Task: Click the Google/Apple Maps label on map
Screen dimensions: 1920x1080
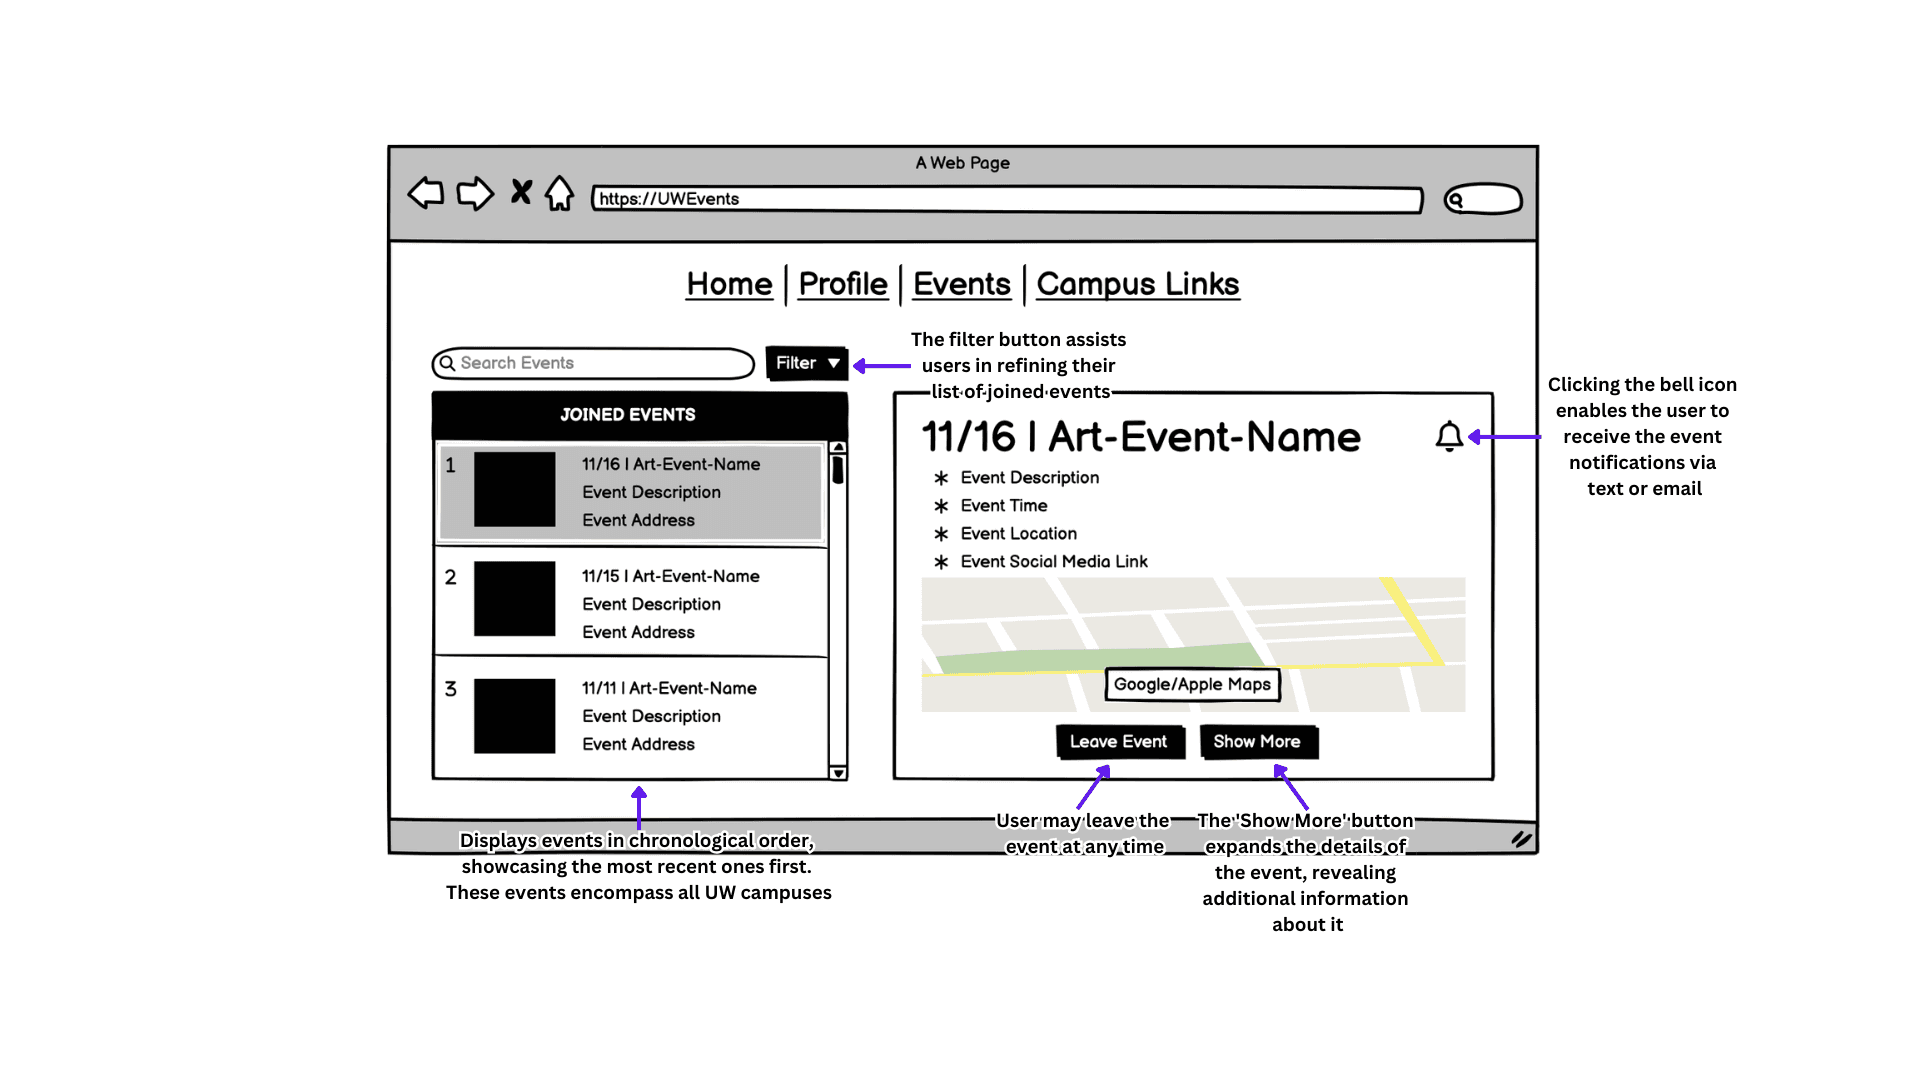Action: pyautogui.click(x=1192, y=685)
